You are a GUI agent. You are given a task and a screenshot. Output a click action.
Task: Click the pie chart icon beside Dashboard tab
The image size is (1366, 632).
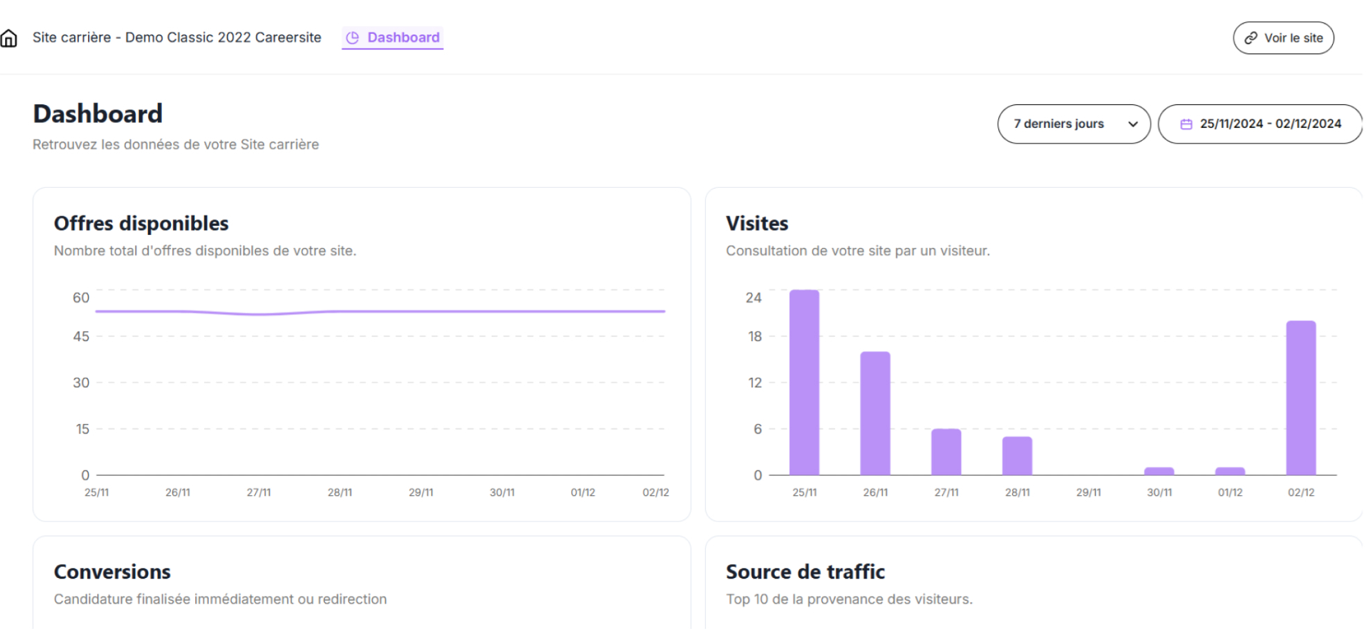(352, 38)
